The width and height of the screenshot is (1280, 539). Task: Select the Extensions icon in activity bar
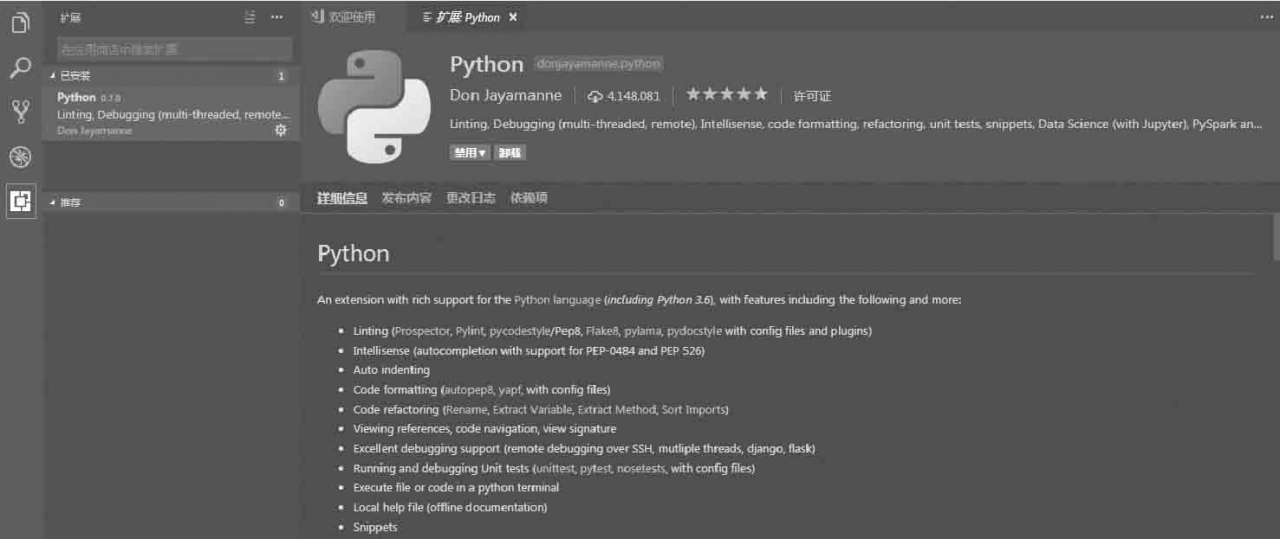(20, 201)
